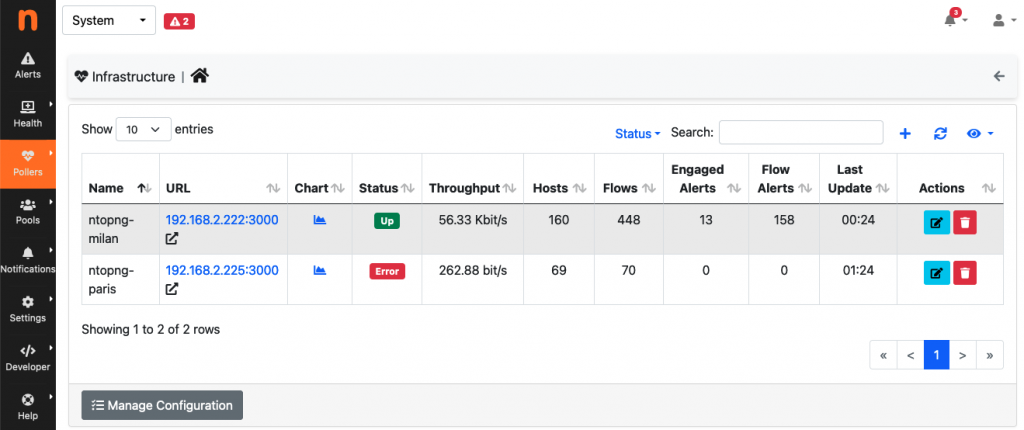This screenshot has width=1024, height=430.
Task: Add a new instance with plus icon
Action: coord(905,133)
